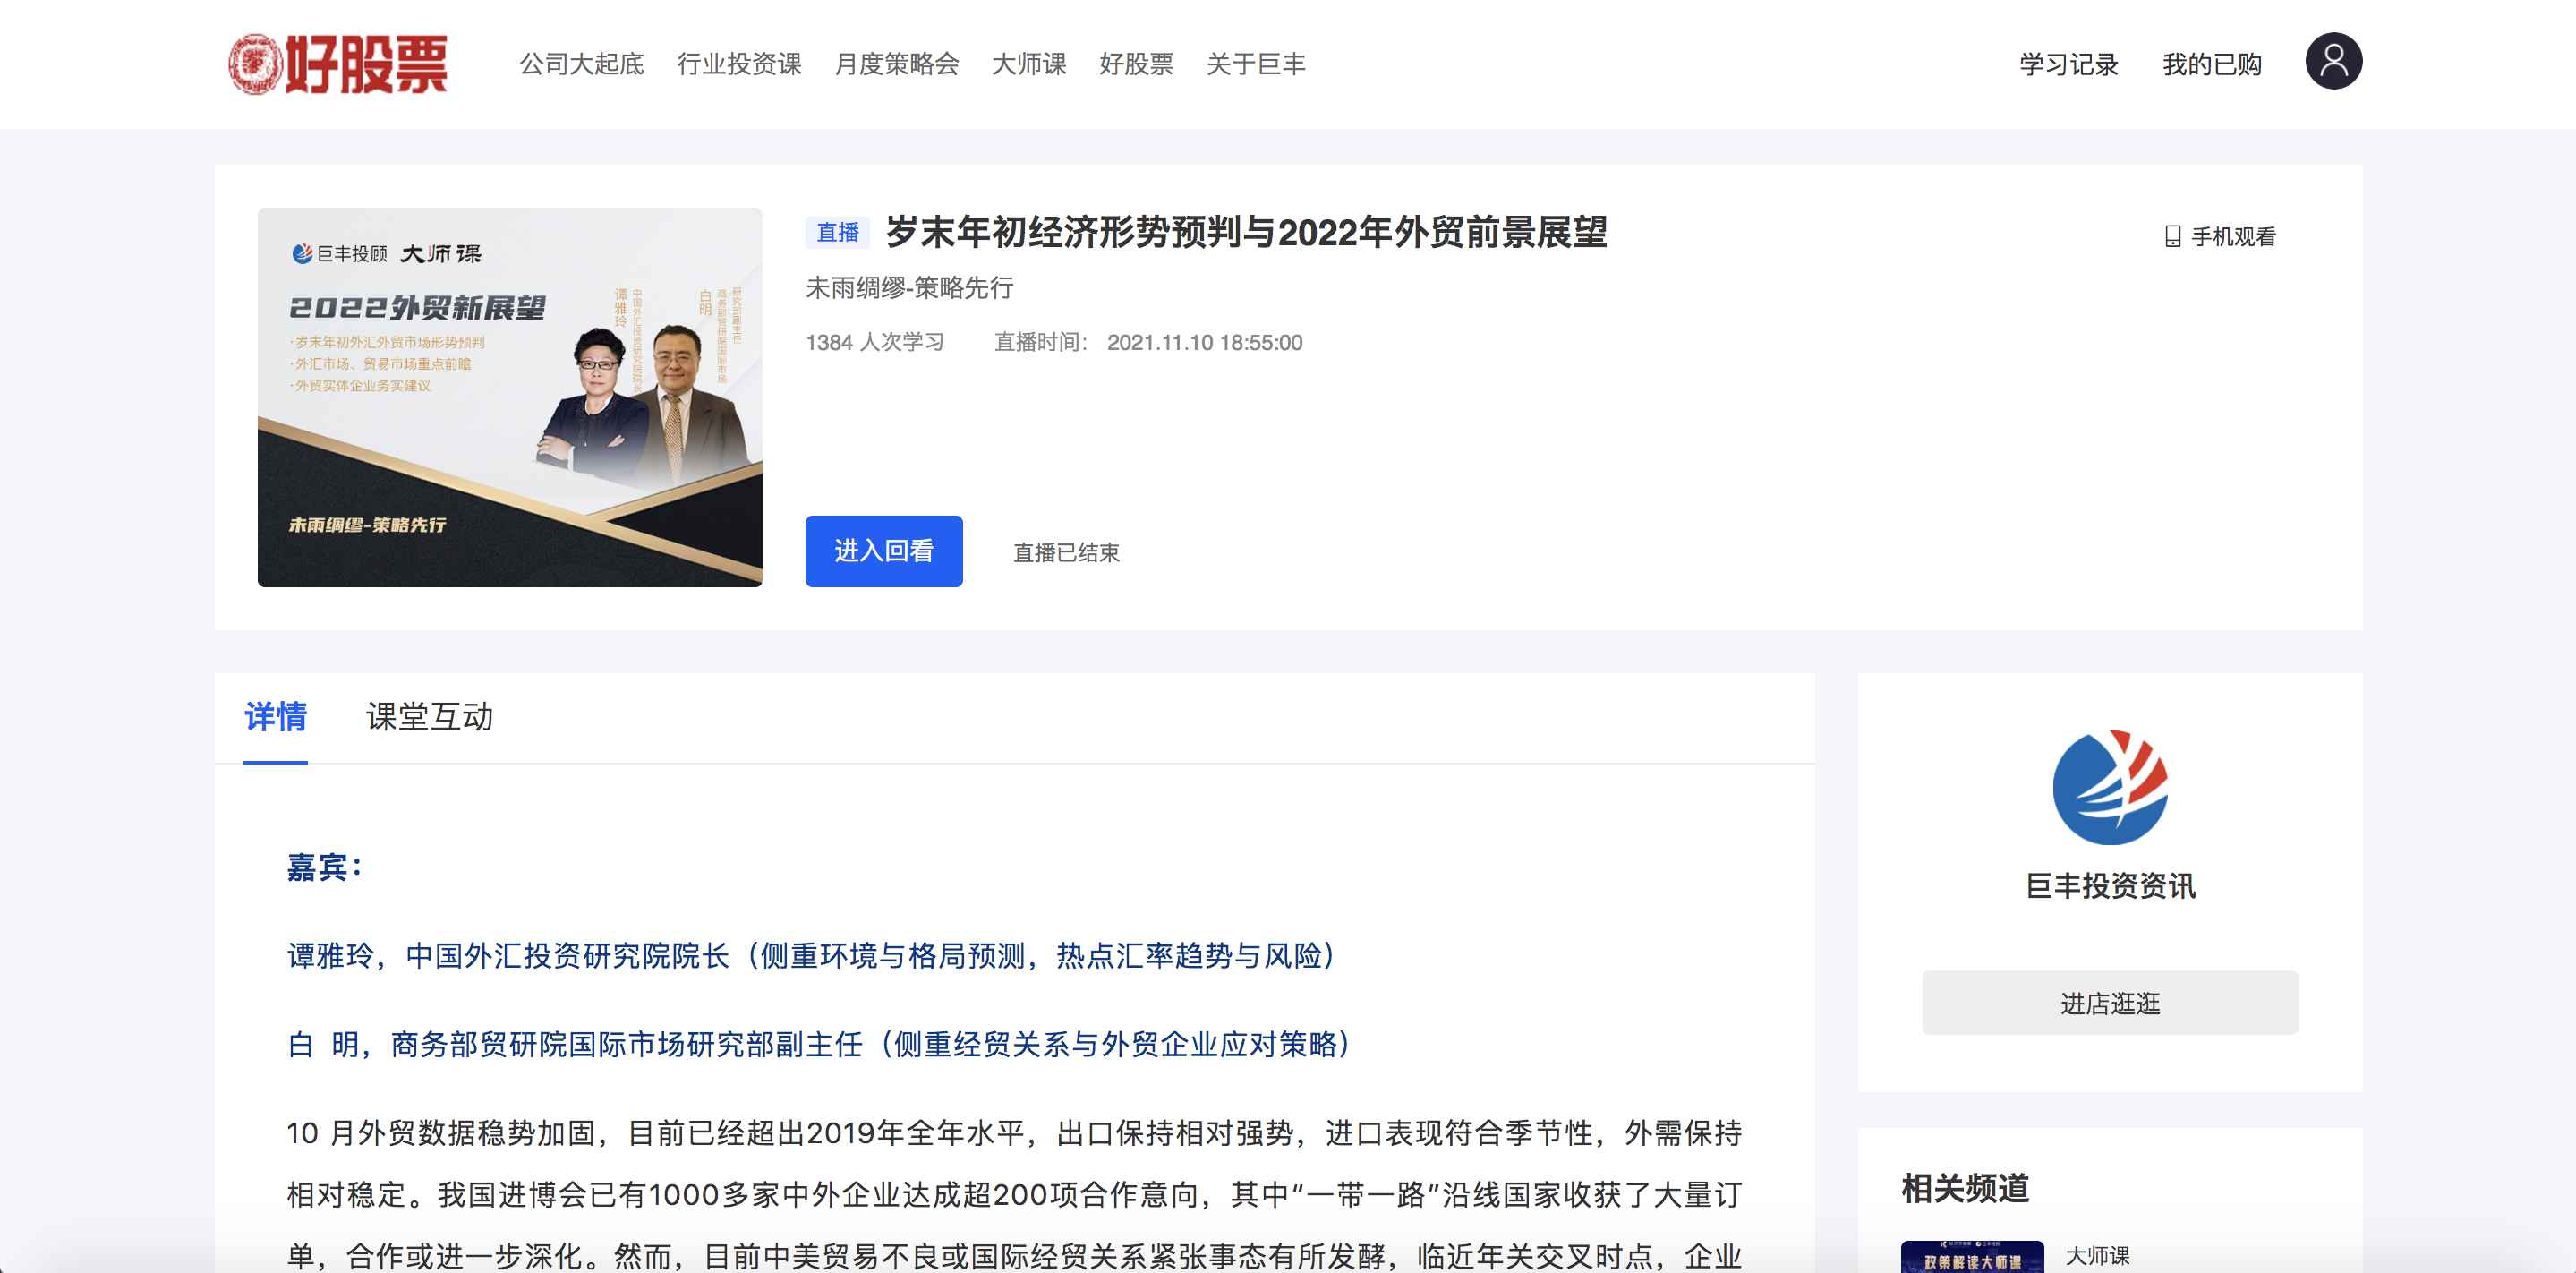Click 大师课 under related channels
This screenshot has width=2576, height=1273.
click(2097, 1255)
